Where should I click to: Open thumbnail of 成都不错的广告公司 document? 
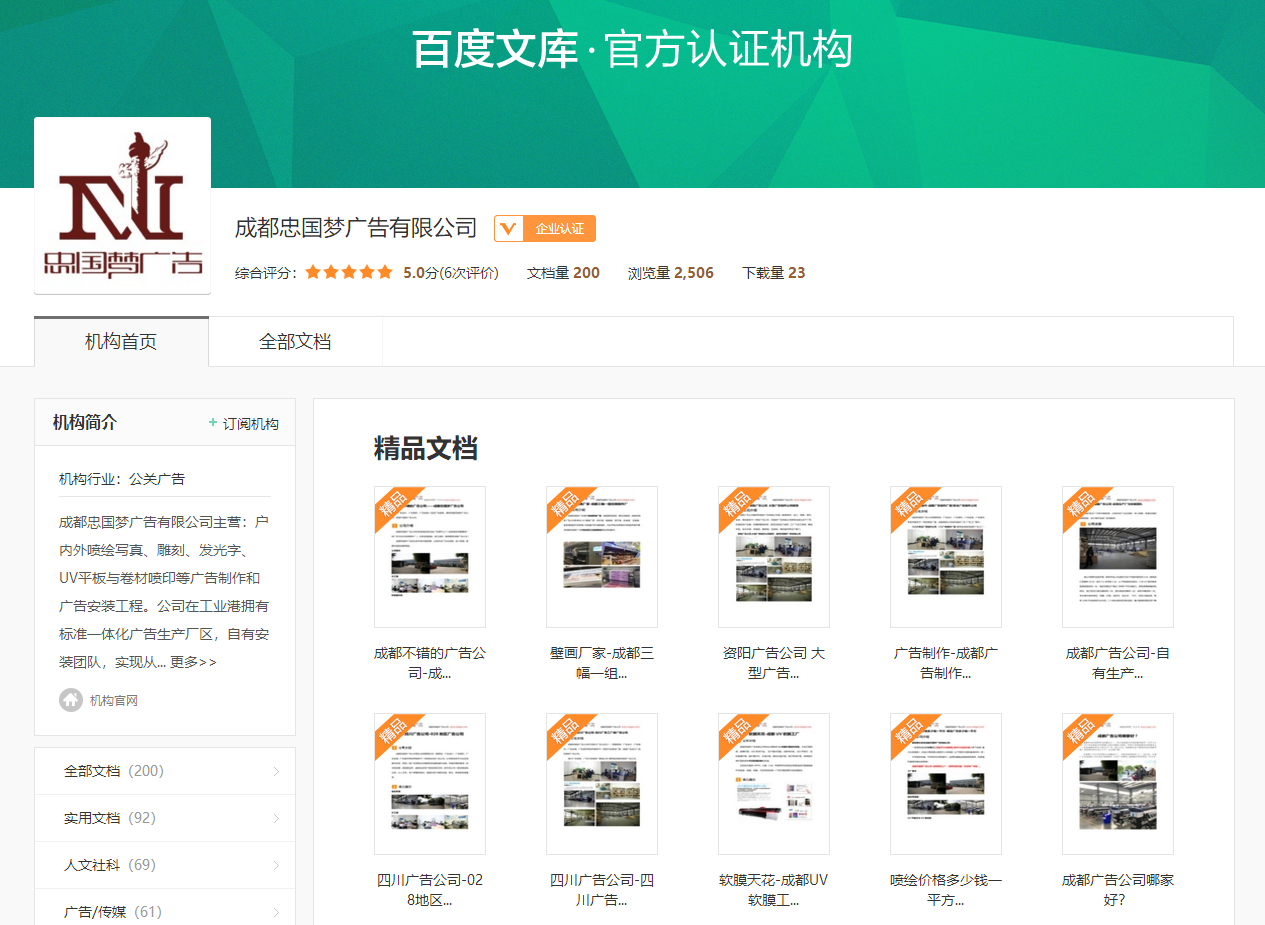click(x=430, y=557)
